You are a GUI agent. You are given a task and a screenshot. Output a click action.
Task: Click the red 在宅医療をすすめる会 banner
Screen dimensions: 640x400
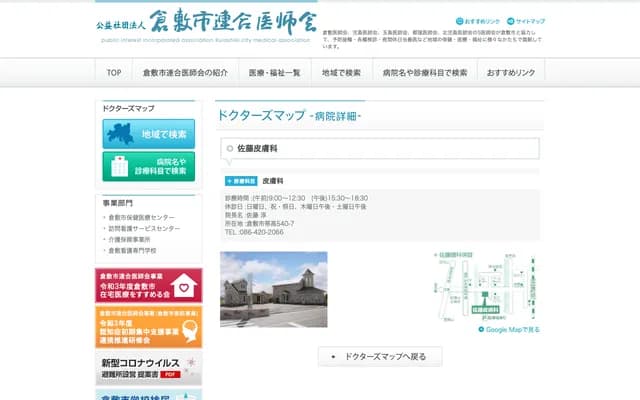[148, 285]
